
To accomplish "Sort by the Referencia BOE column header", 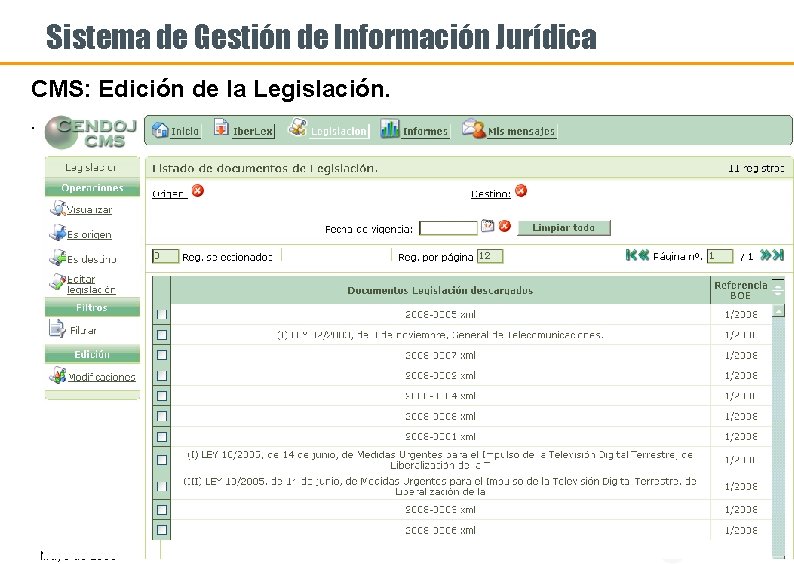I will click(740, 290).
